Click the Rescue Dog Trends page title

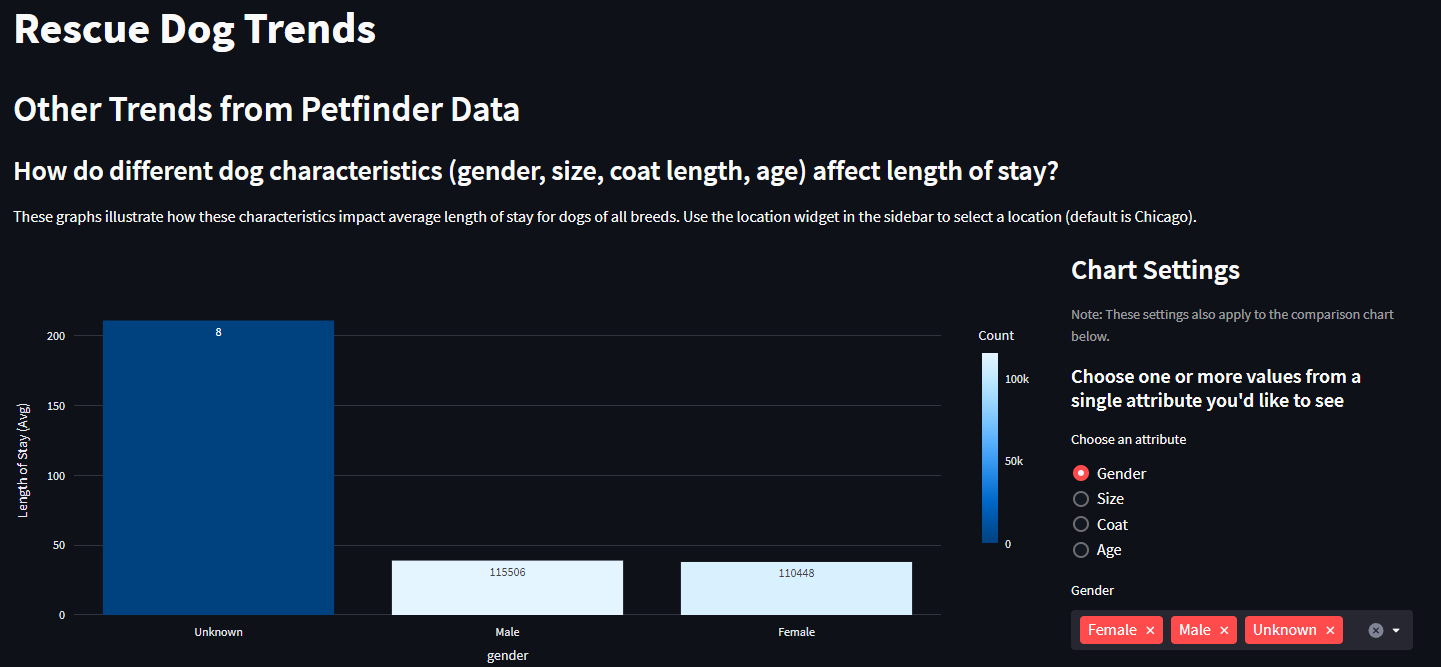(x=195, y=28)
